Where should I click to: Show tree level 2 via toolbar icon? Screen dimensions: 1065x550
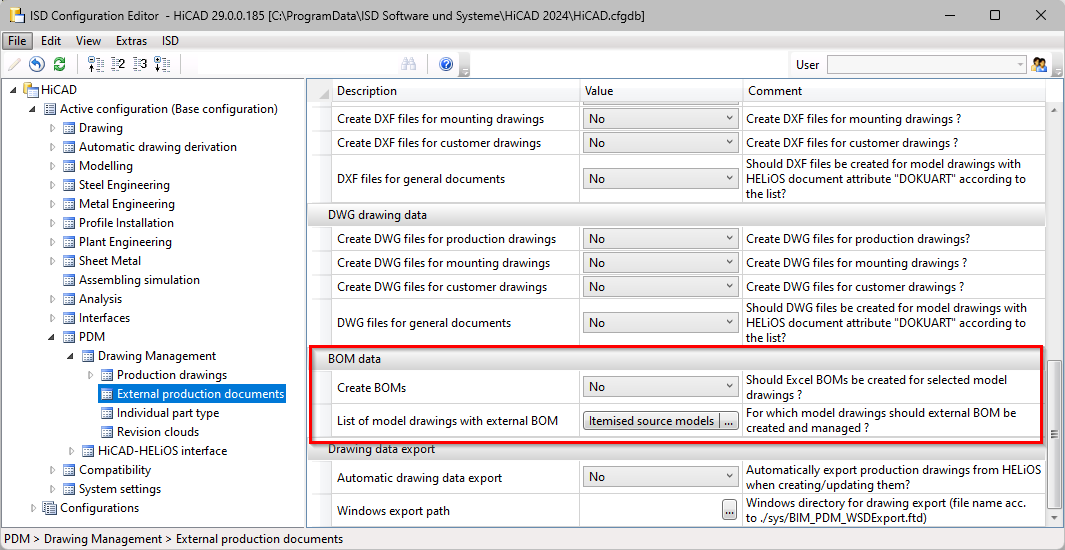[x=118, y=65]
